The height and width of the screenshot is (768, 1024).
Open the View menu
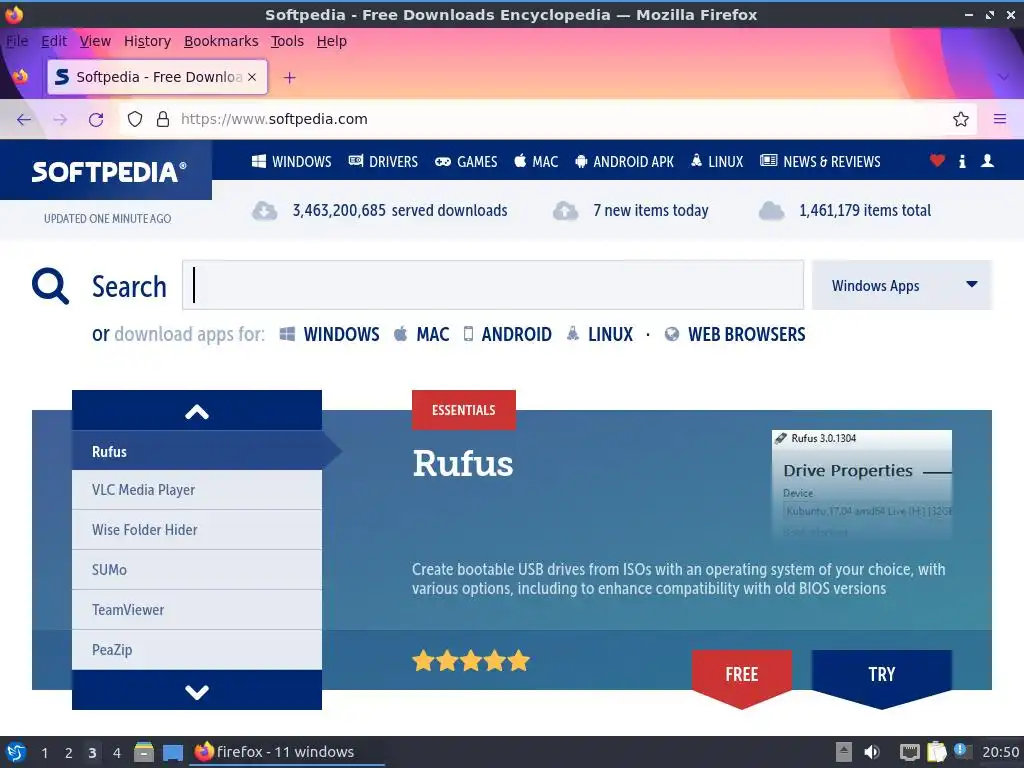coord(95,41)
